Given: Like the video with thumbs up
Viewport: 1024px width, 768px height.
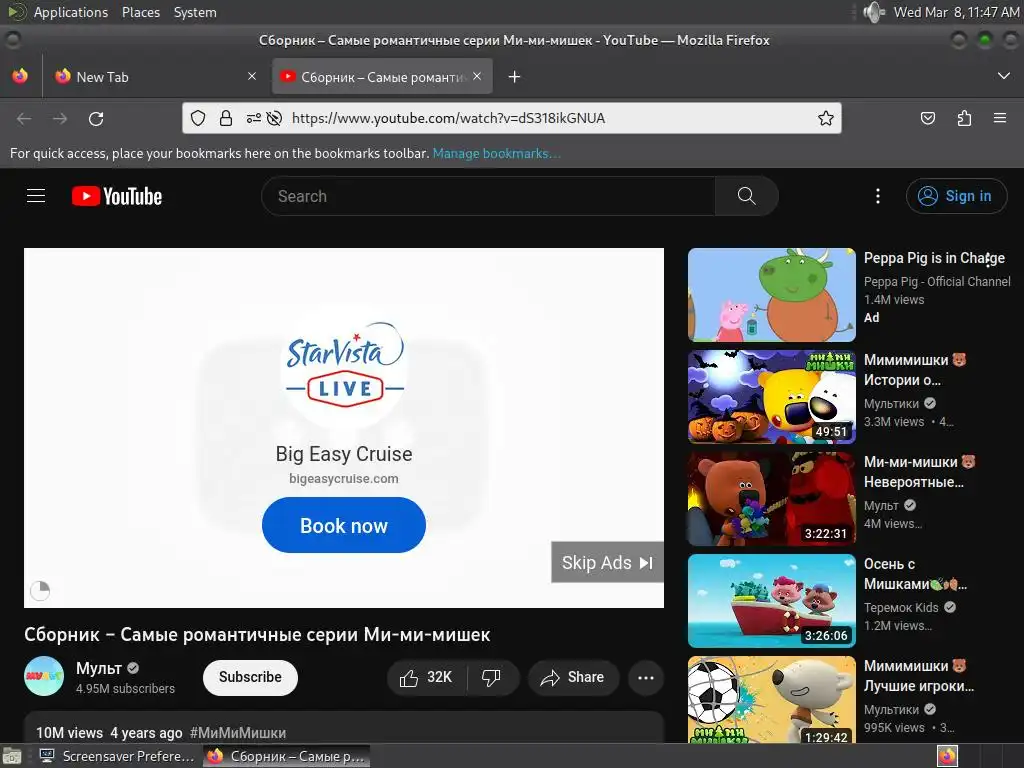Looking at the screenshot, I should 426,678.
